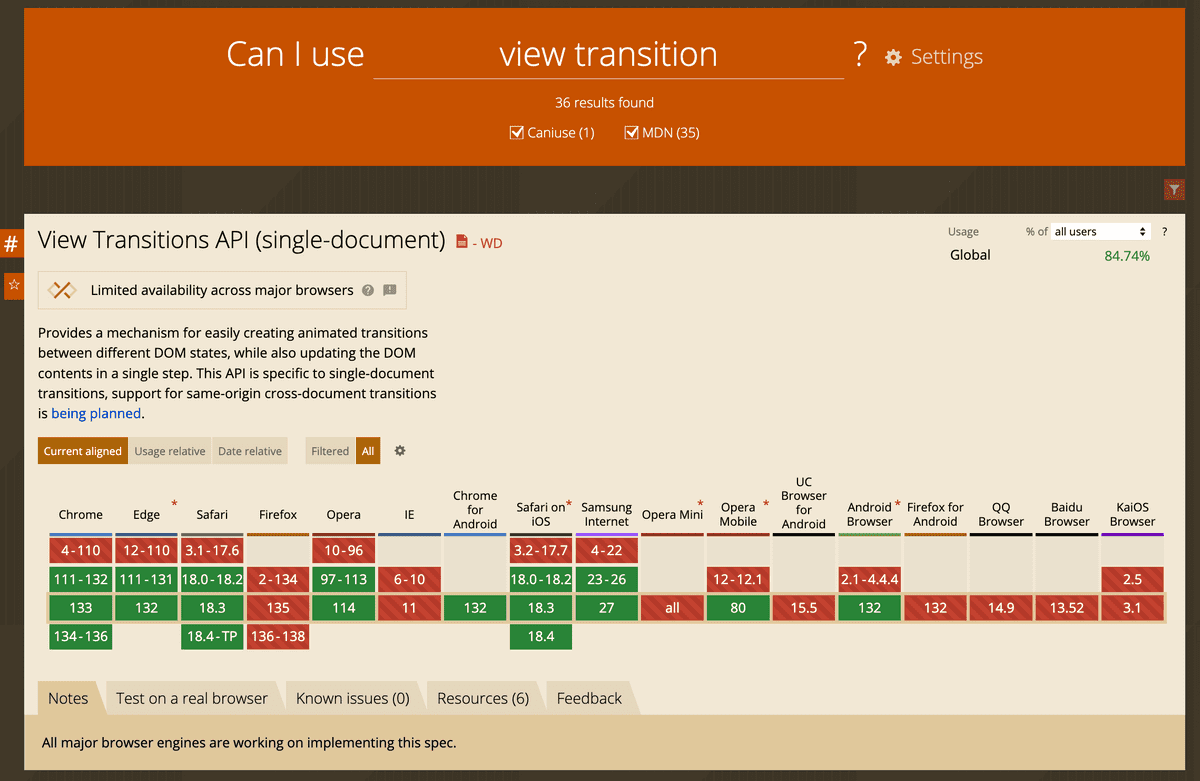This screenshot has width=1200, height=781.
Task: Toggle the Caniuse (1) checkbox
Action: [x=517, y=132]
